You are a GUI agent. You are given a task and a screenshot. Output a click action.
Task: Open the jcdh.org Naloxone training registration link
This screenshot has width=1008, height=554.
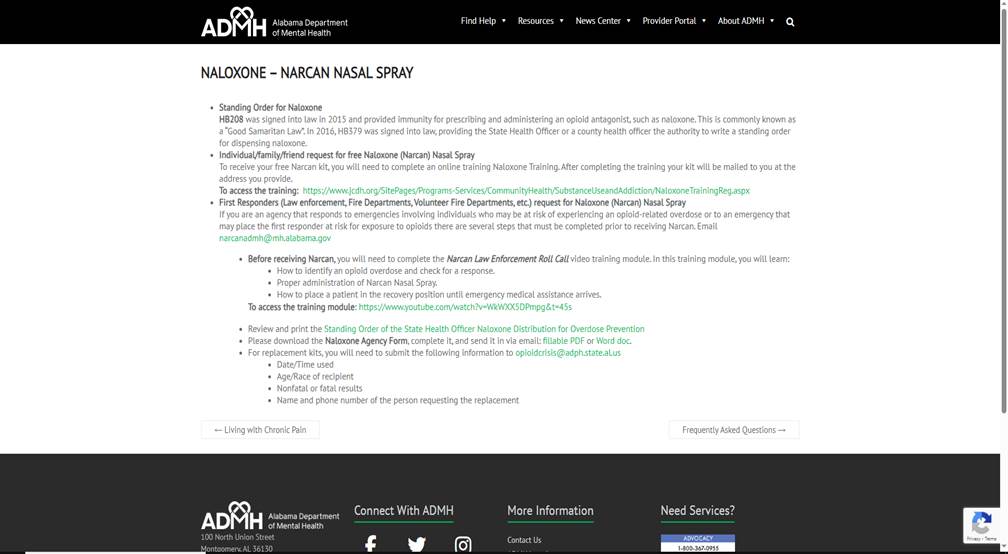(x=526, y=191)
